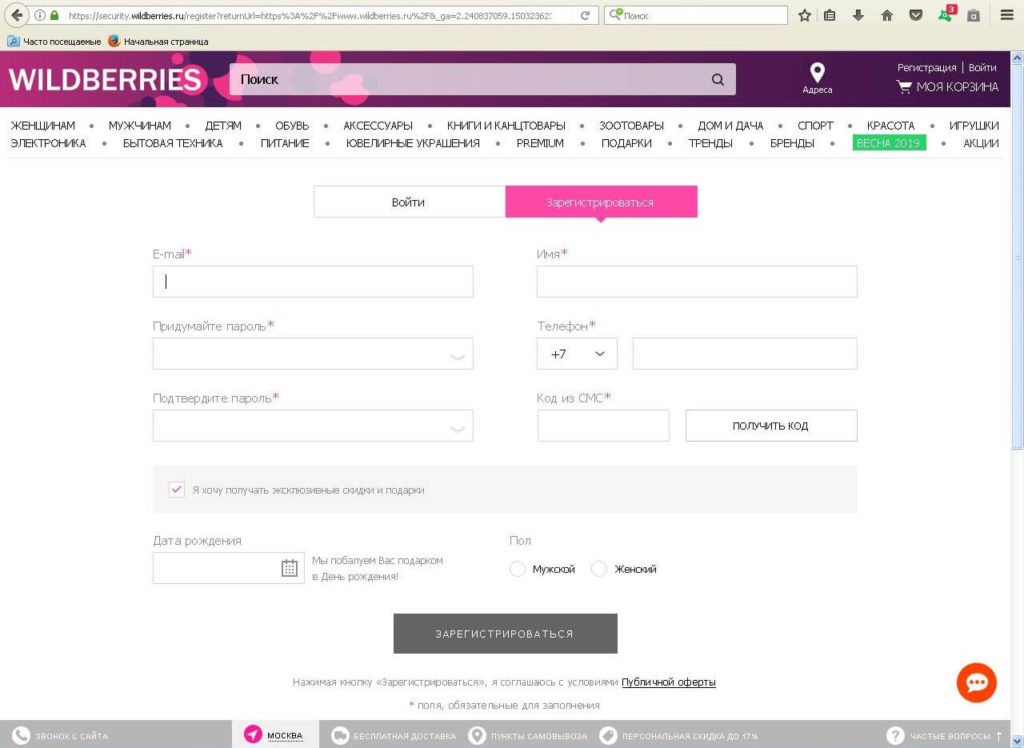The image size is (1024, 748).
Task: Go to Firefox home page icon
Action: (886, 15)
